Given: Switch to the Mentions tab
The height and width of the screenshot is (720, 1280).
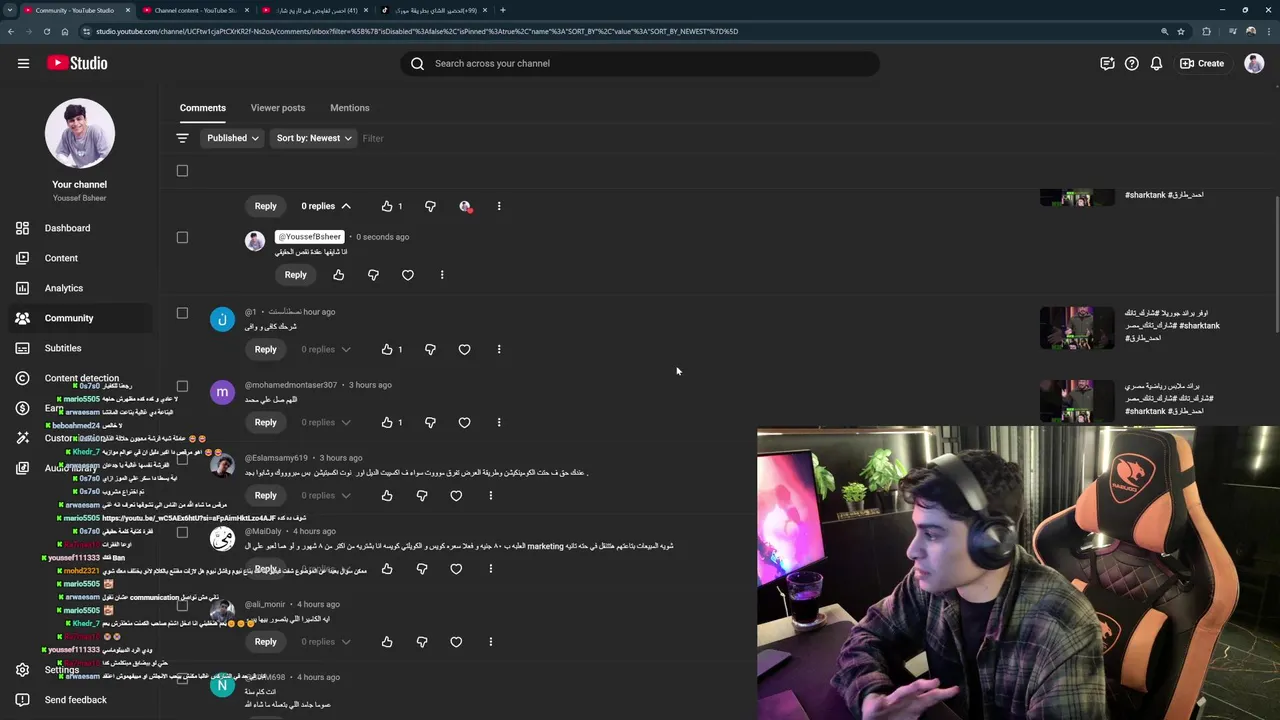Looking at the screenshot, I should [x=350, y=108].
